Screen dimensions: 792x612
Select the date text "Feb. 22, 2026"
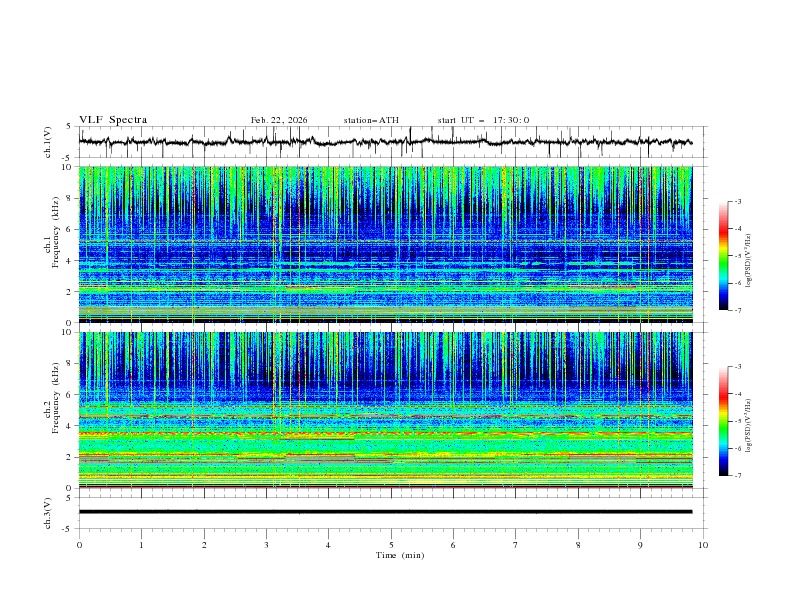[279, 120]
